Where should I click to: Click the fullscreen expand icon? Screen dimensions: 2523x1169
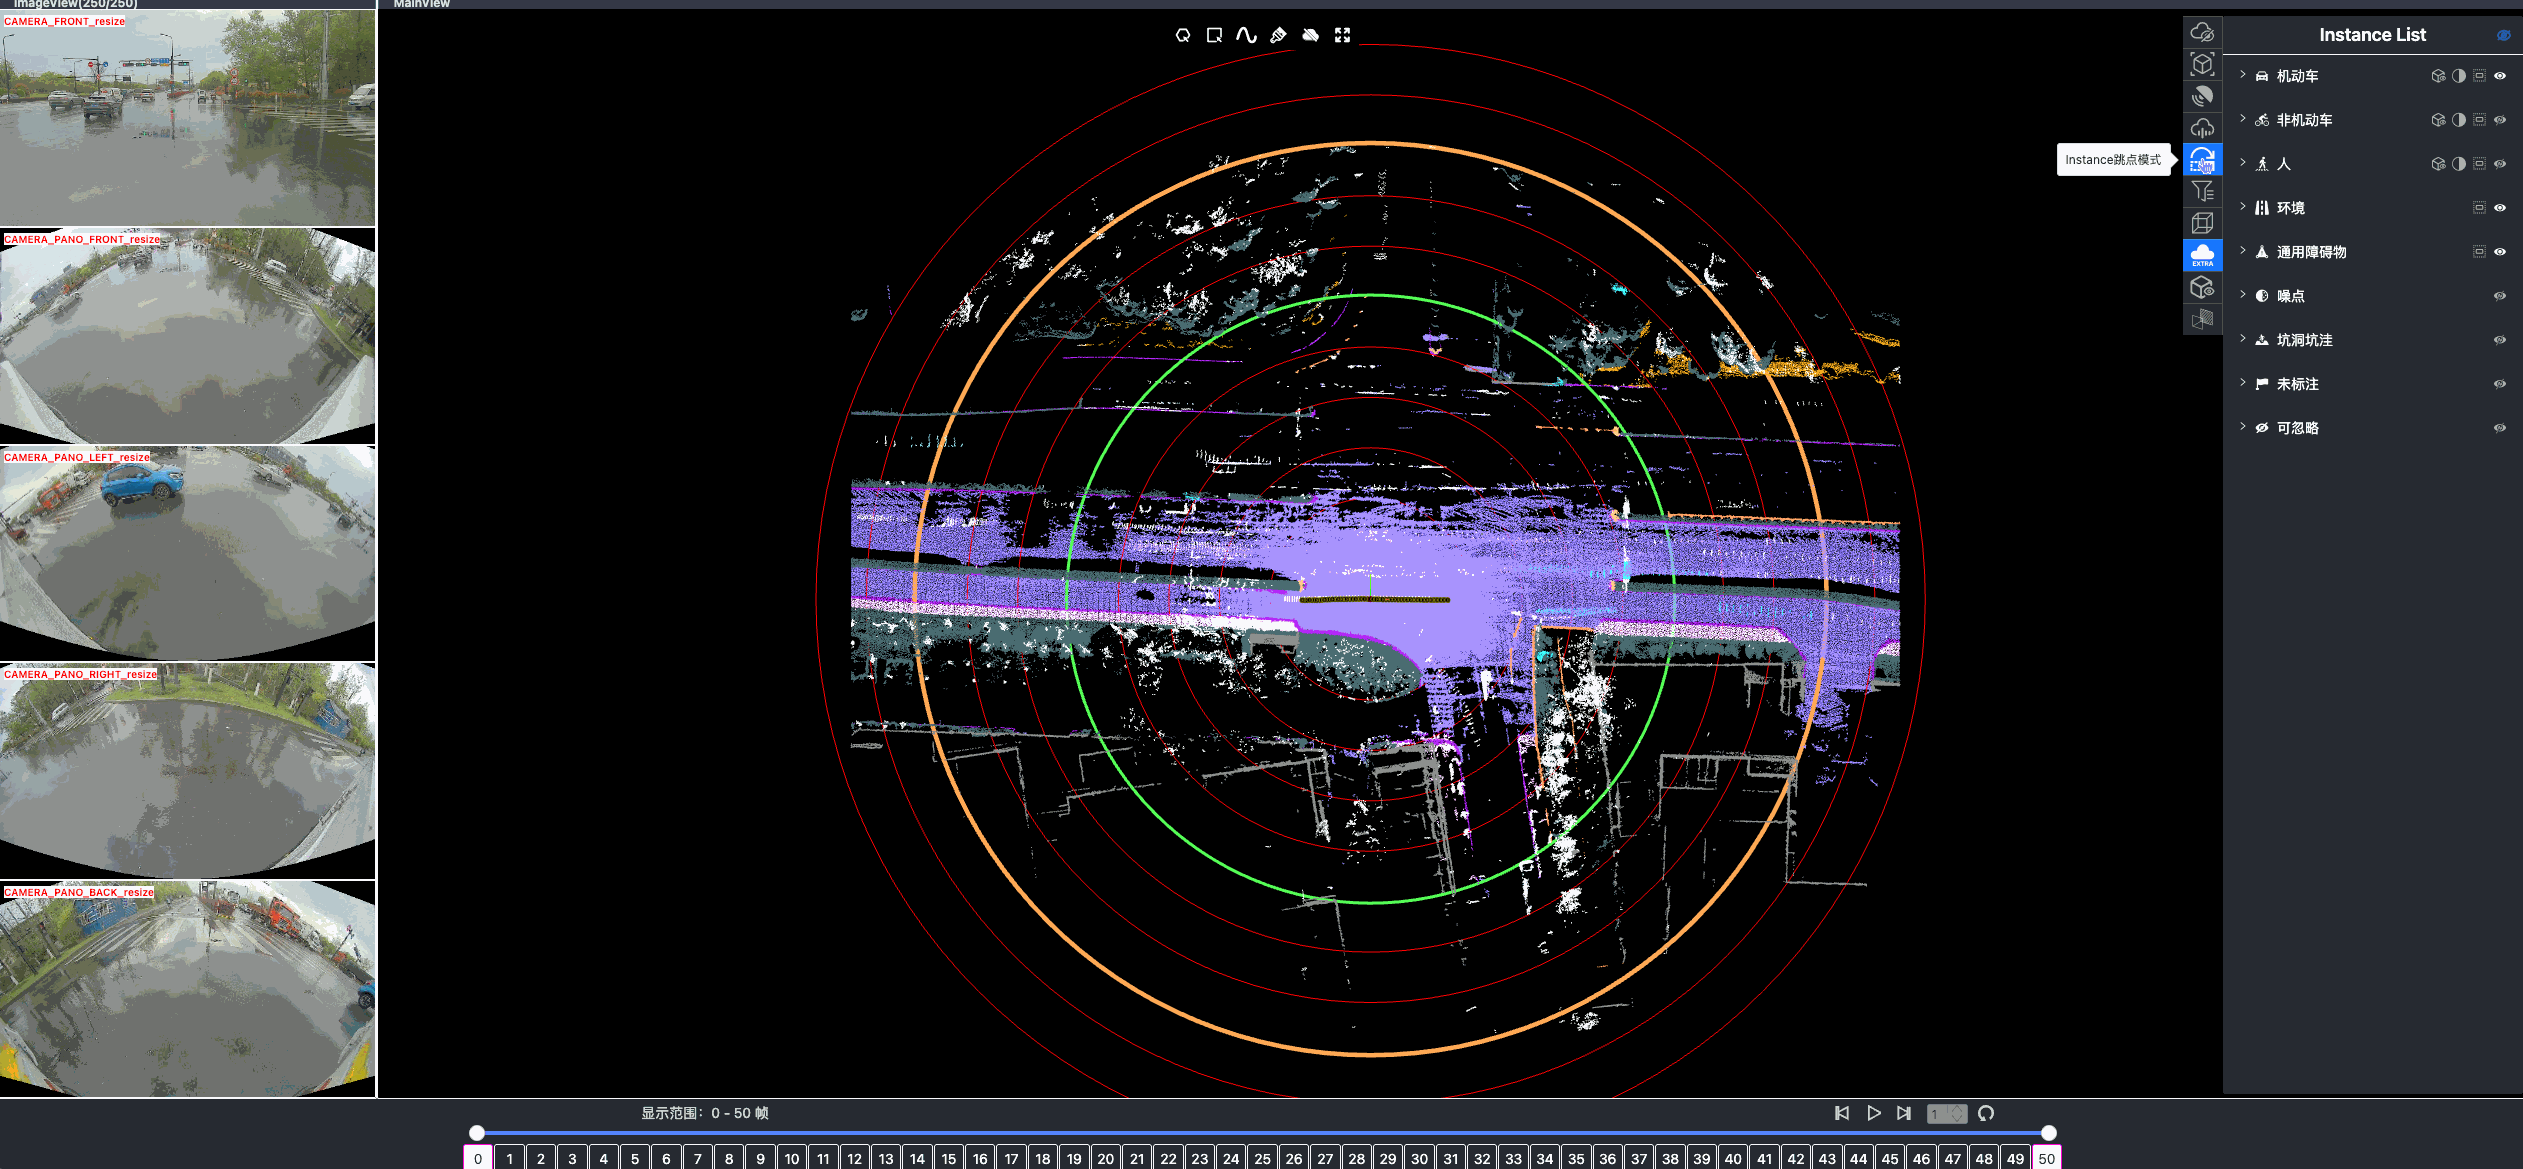click(x=1342, y=35)
